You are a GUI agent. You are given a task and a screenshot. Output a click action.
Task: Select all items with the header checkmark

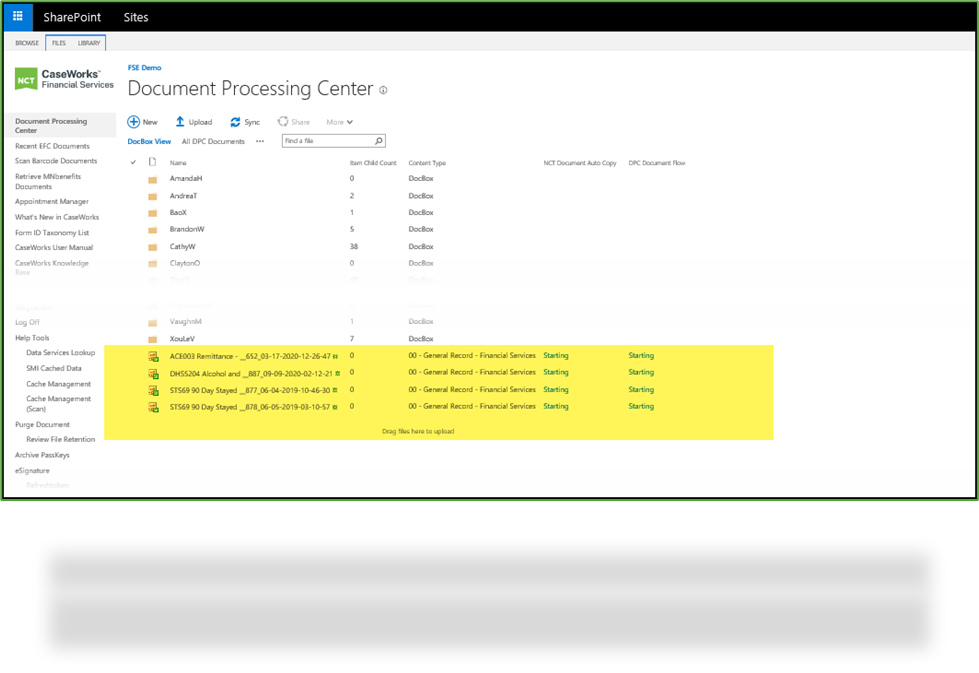tap(133, 162)
